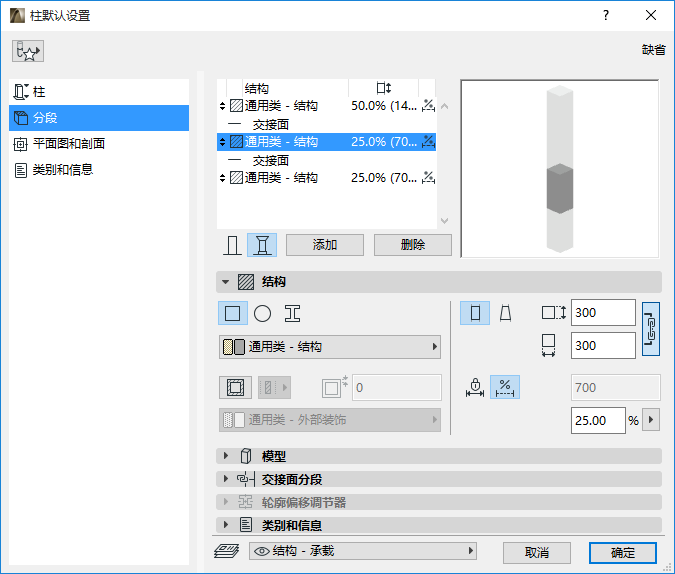Click veneer thickness field showing 0

click(397, 388)
